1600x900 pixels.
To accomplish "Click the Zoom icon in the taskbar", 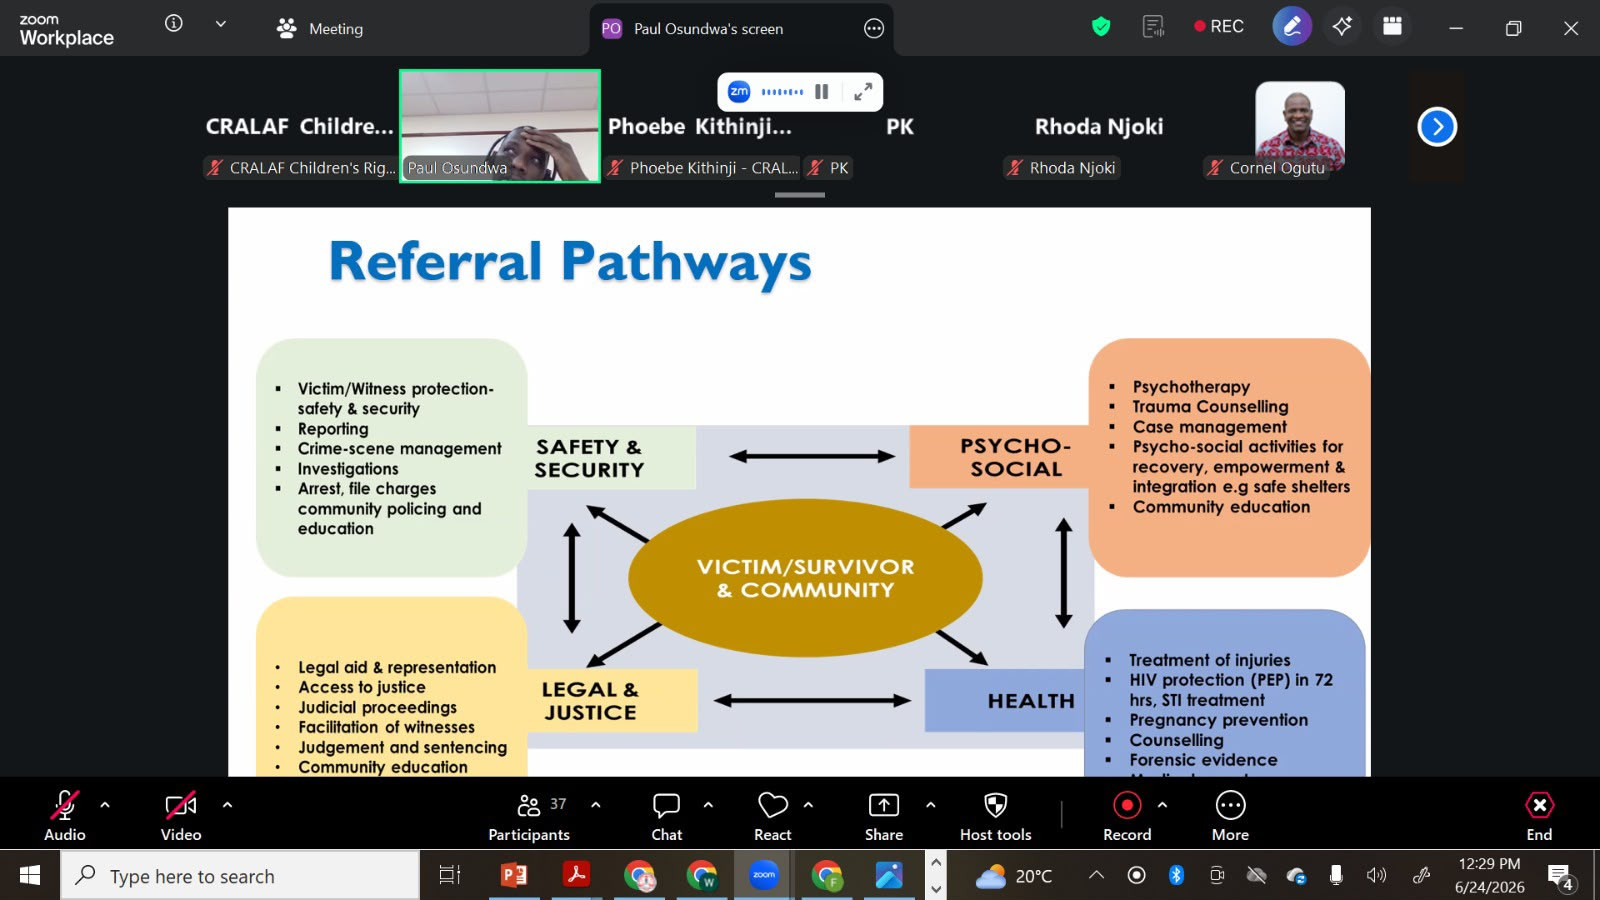I will [x=764, y=876].
